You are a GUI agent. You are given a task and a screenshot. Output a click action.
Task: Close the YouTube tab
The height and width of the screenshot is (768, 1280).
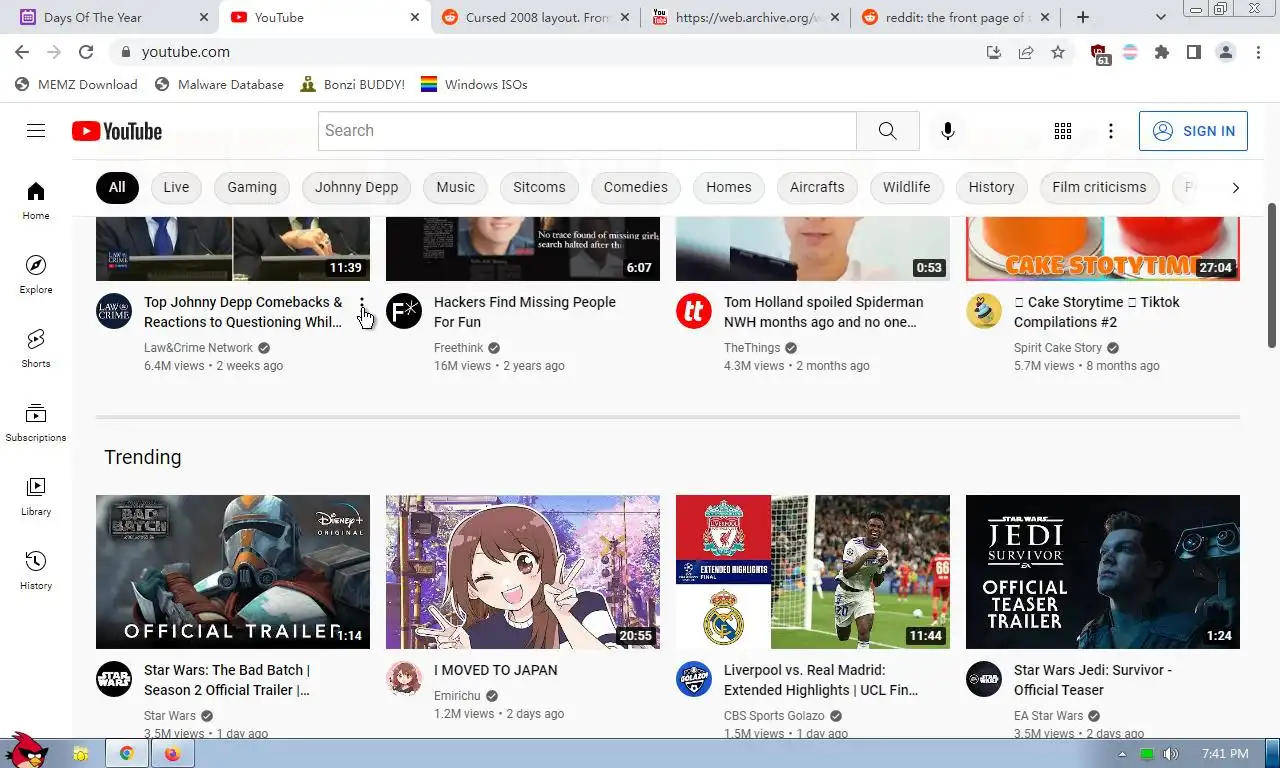(415, 17)
